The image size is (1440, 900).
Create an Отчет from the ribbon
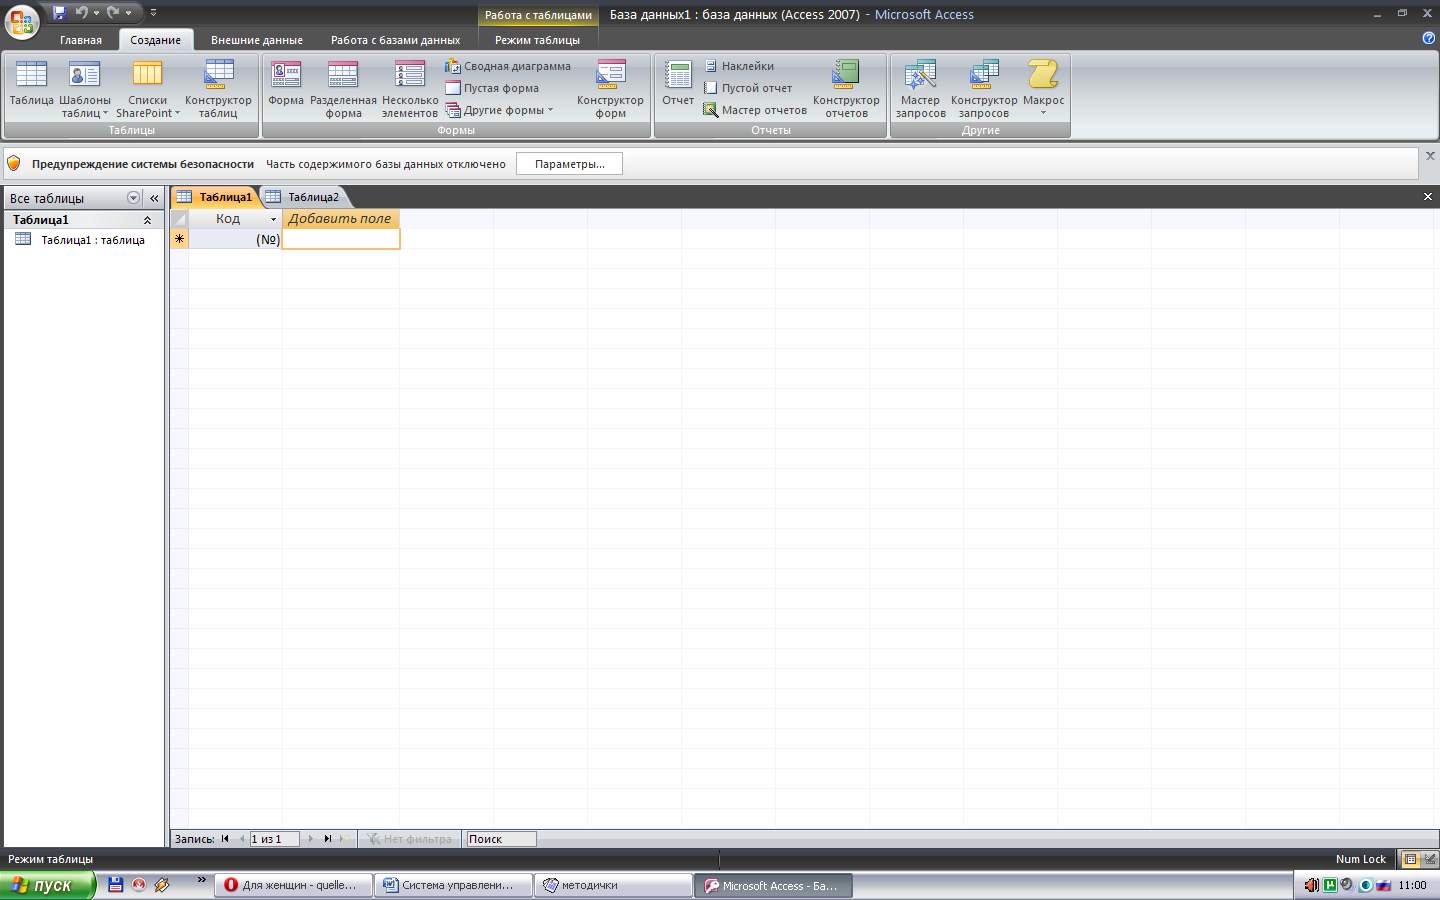tap(678, 84)
